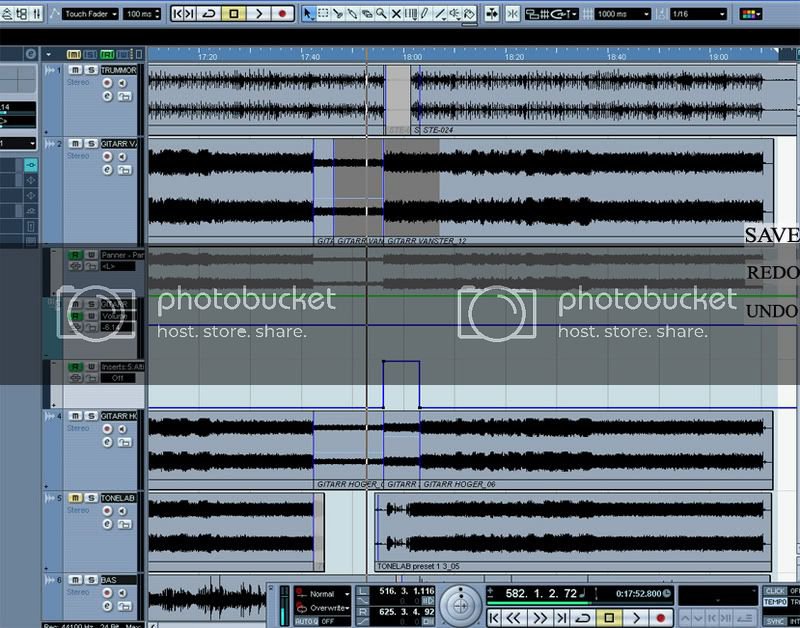This screenshot has height=628, width=800.
Task: Toggle SYNC button in transport
Action: pyautogui.click(x=775, y=620)
